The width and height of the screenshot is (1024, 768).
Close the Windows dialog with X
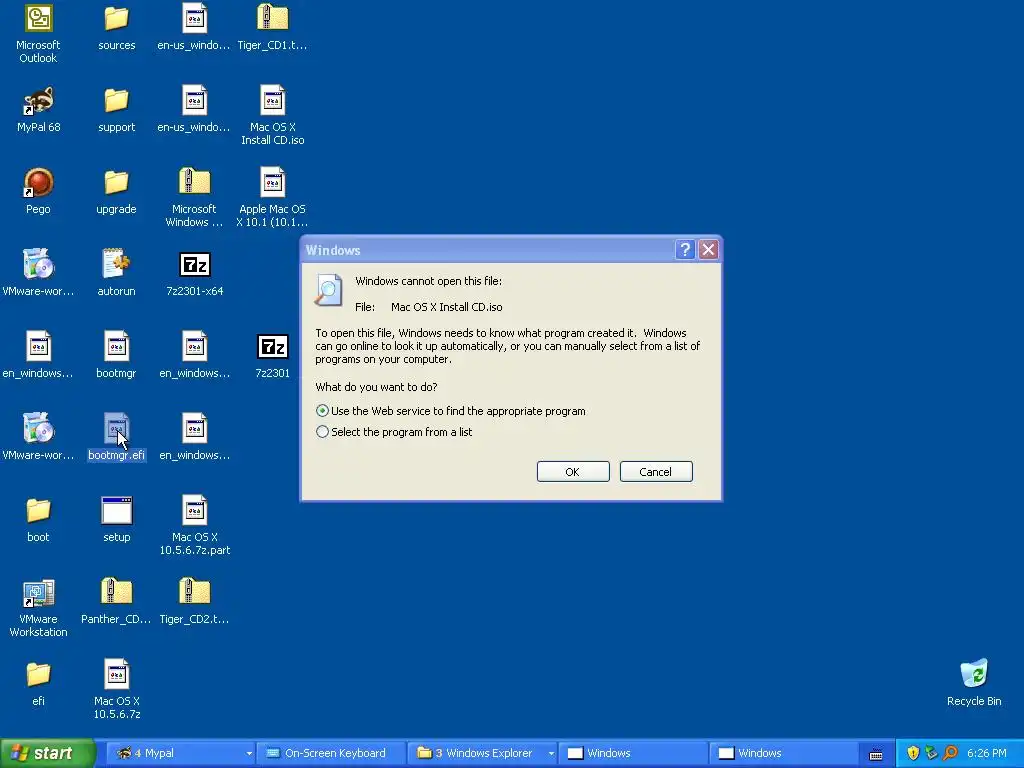[708, 249]
